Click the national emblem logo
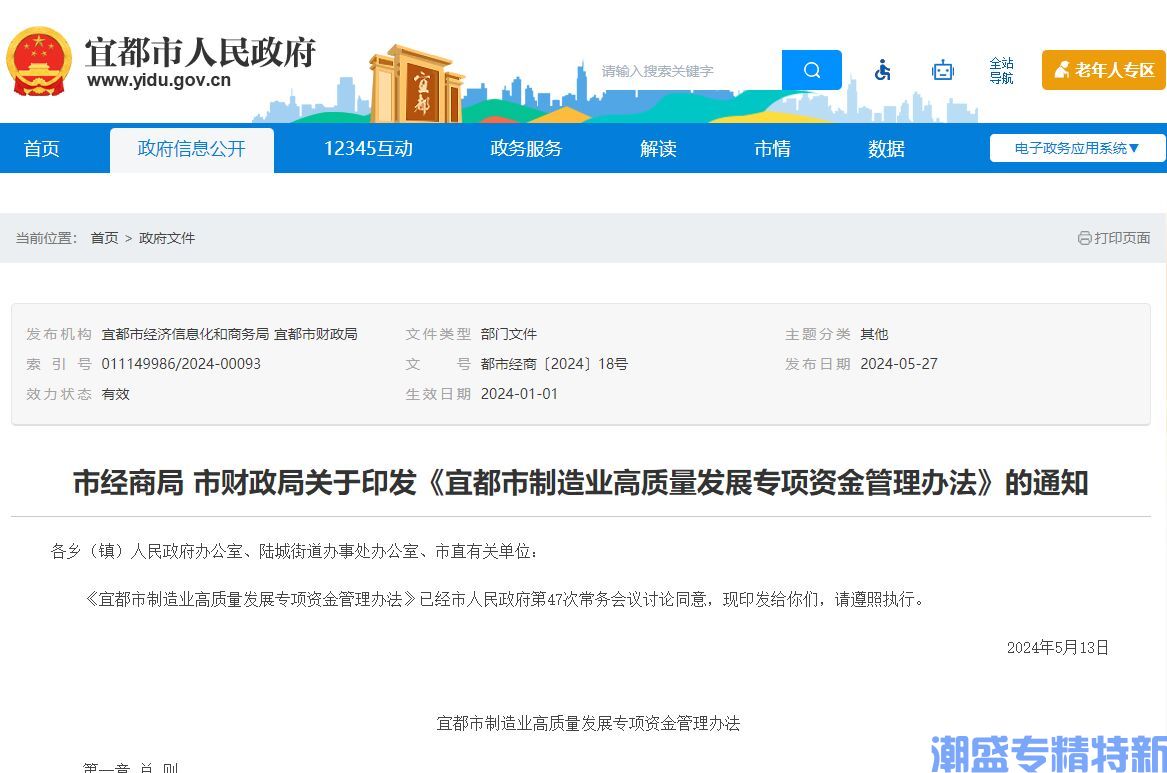The image size is (1167, 773). click(x=39, y=62)
